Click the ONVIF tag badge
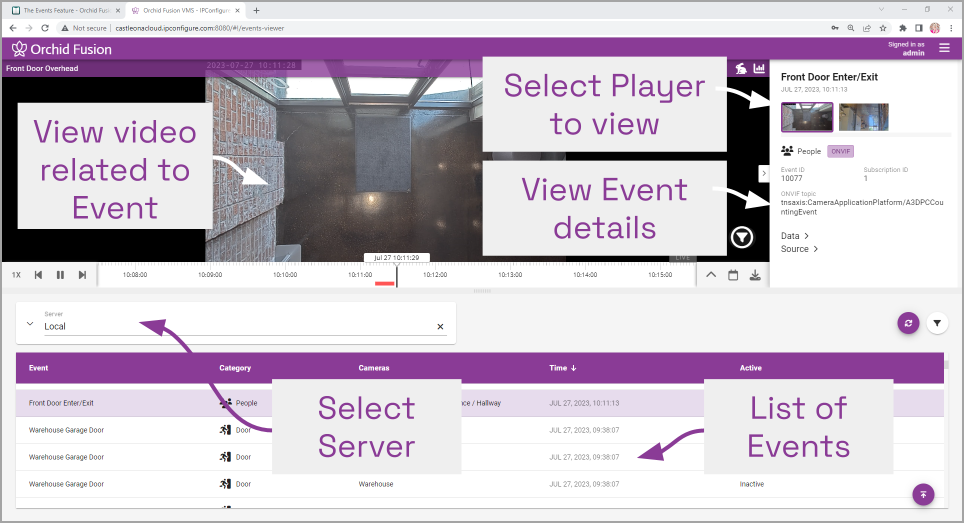 [840, 151]
